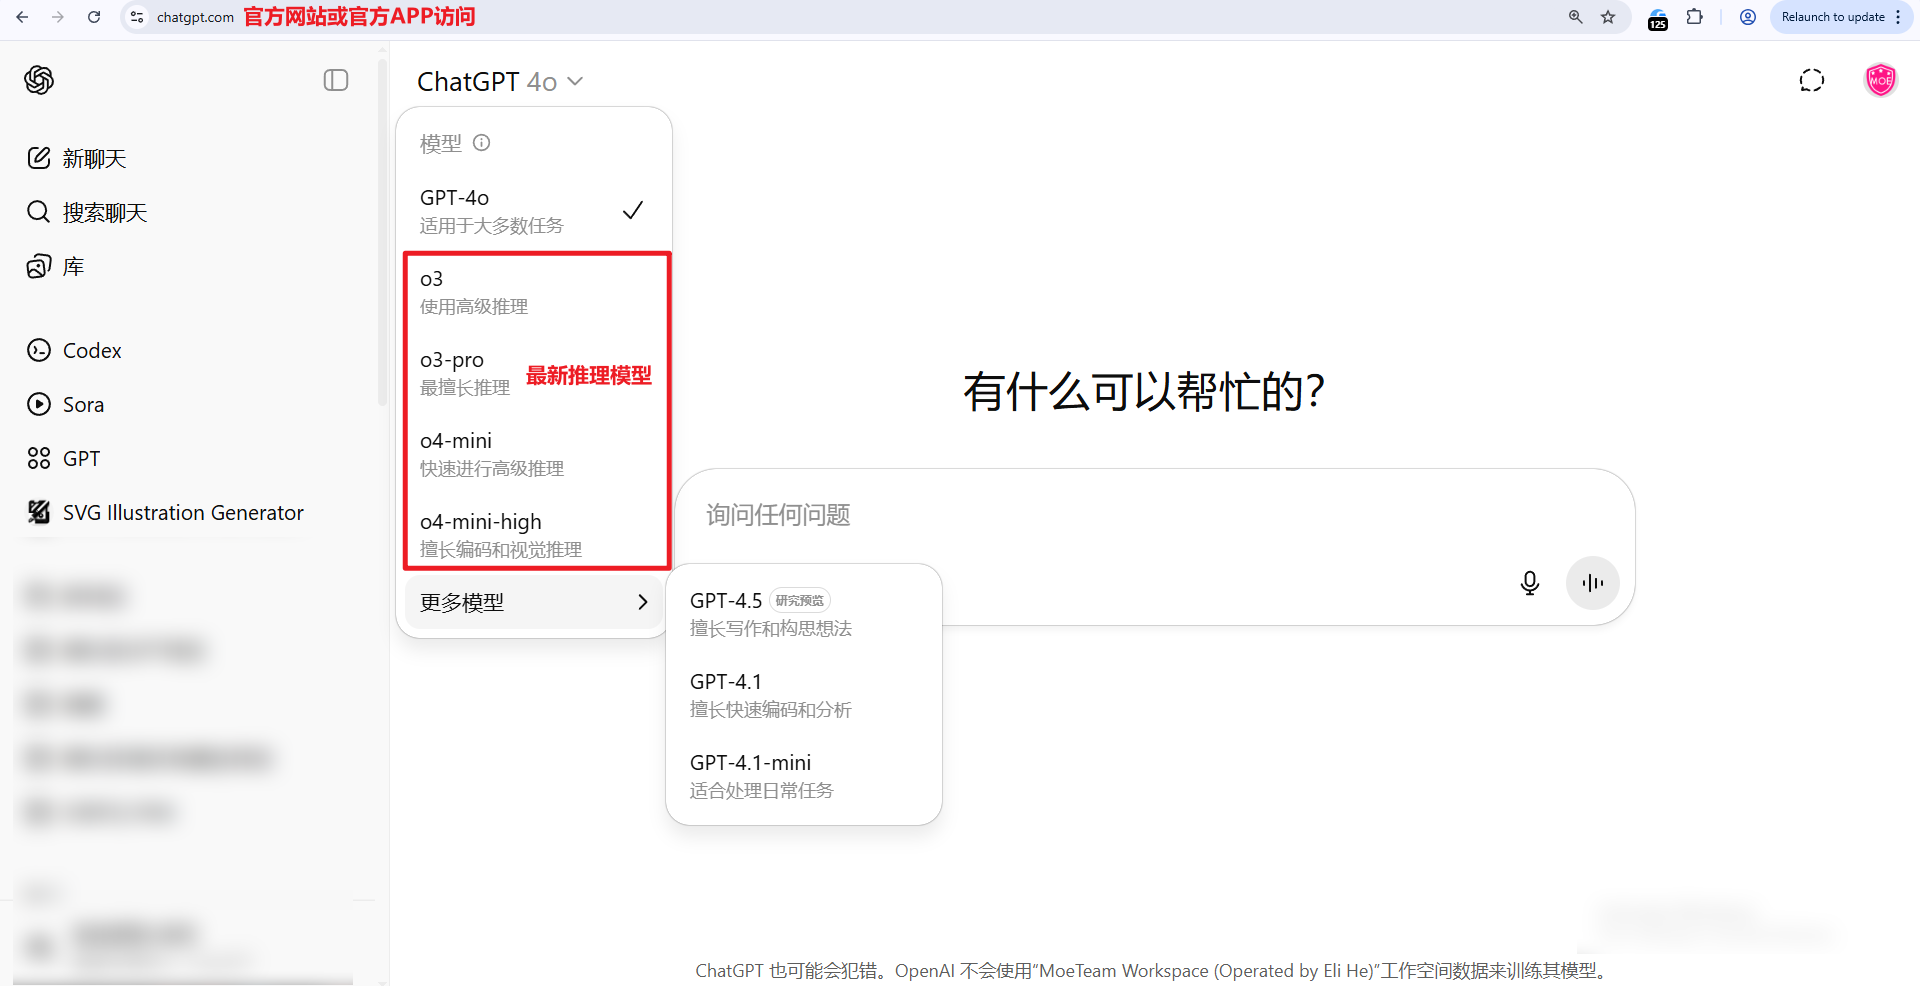Viewport: 1920px width, 986px height.
Task: Select the o4-mini-high model
Action: pos(536,535)
